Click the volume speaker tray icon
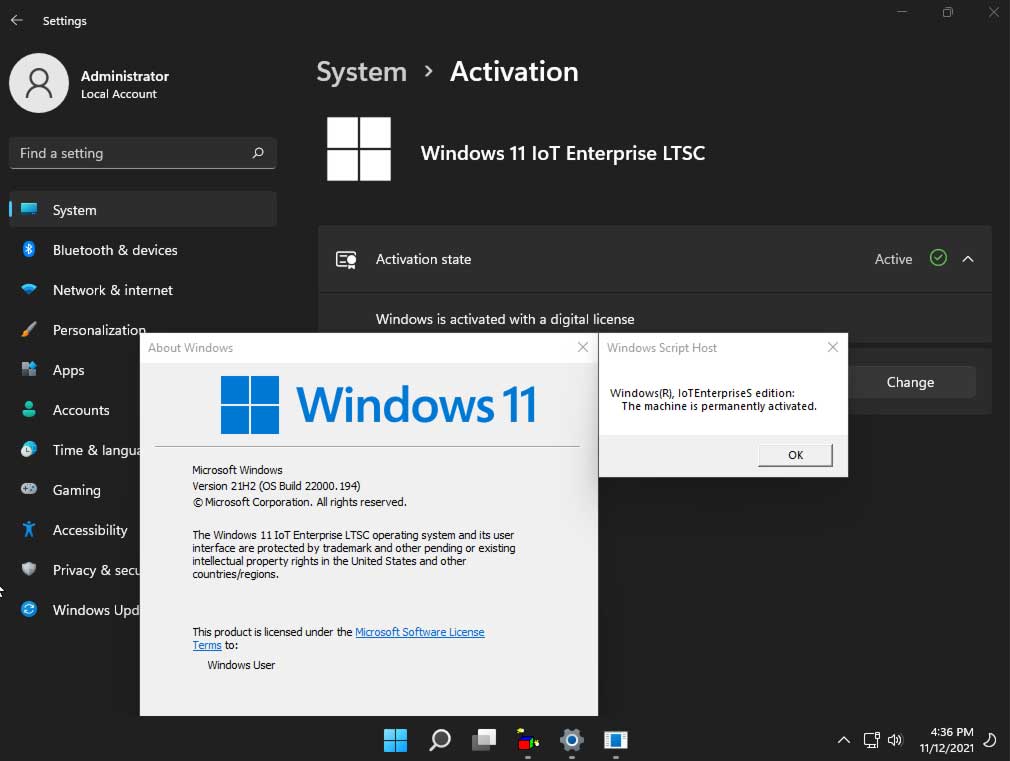This screenshot has width=1010, height=761. 895,740
